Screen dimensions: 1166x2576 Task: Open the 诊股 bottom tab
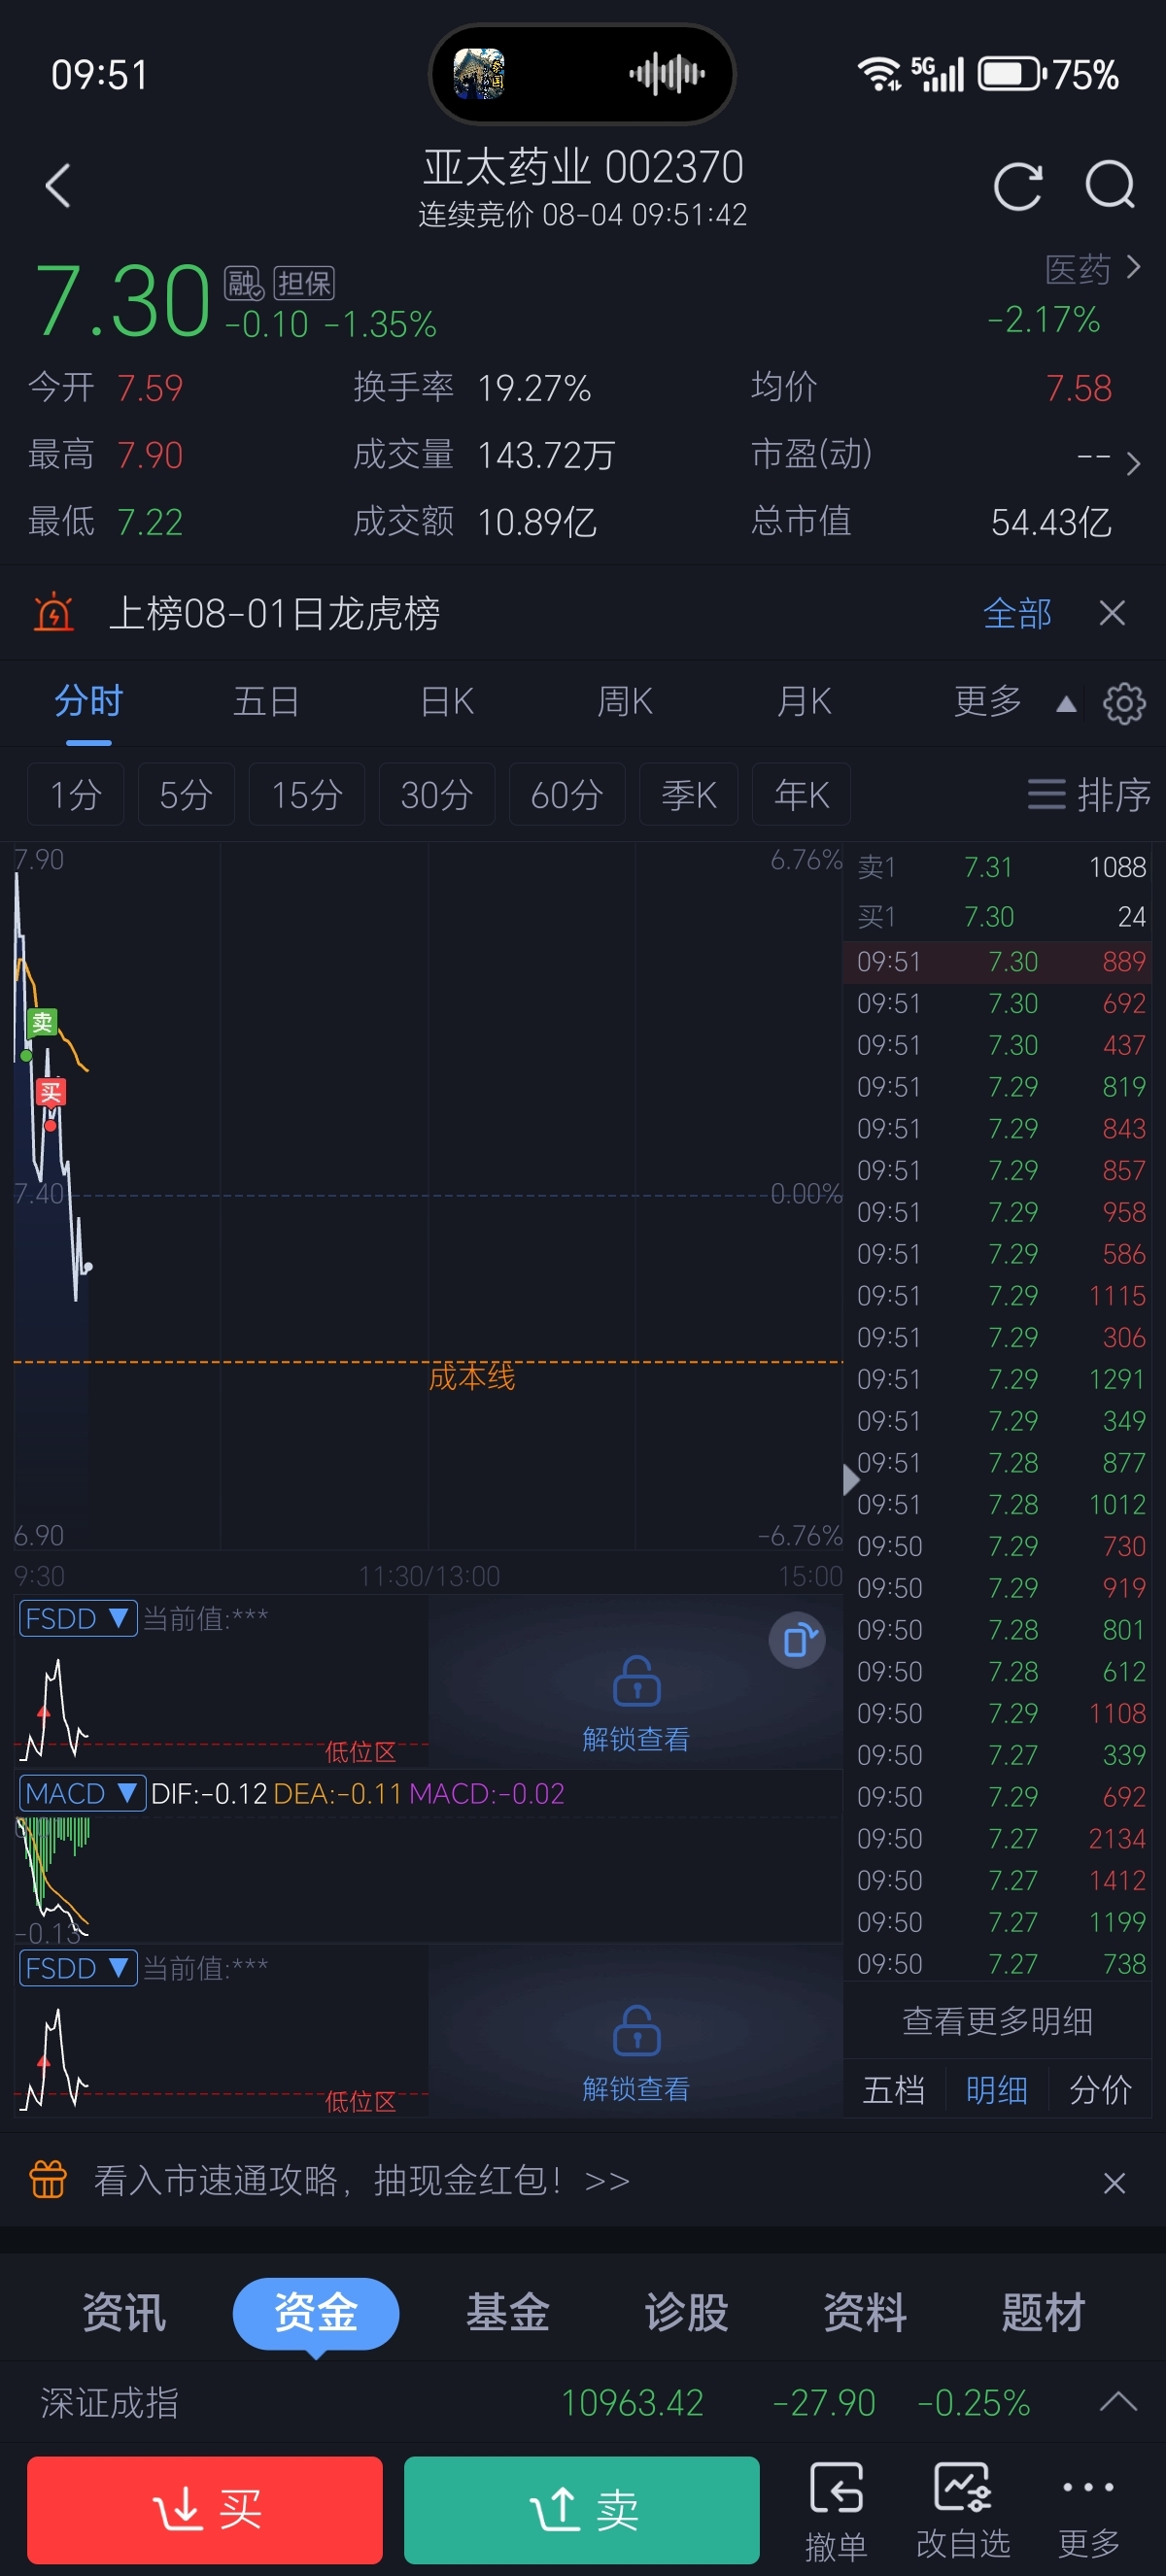686,2313
